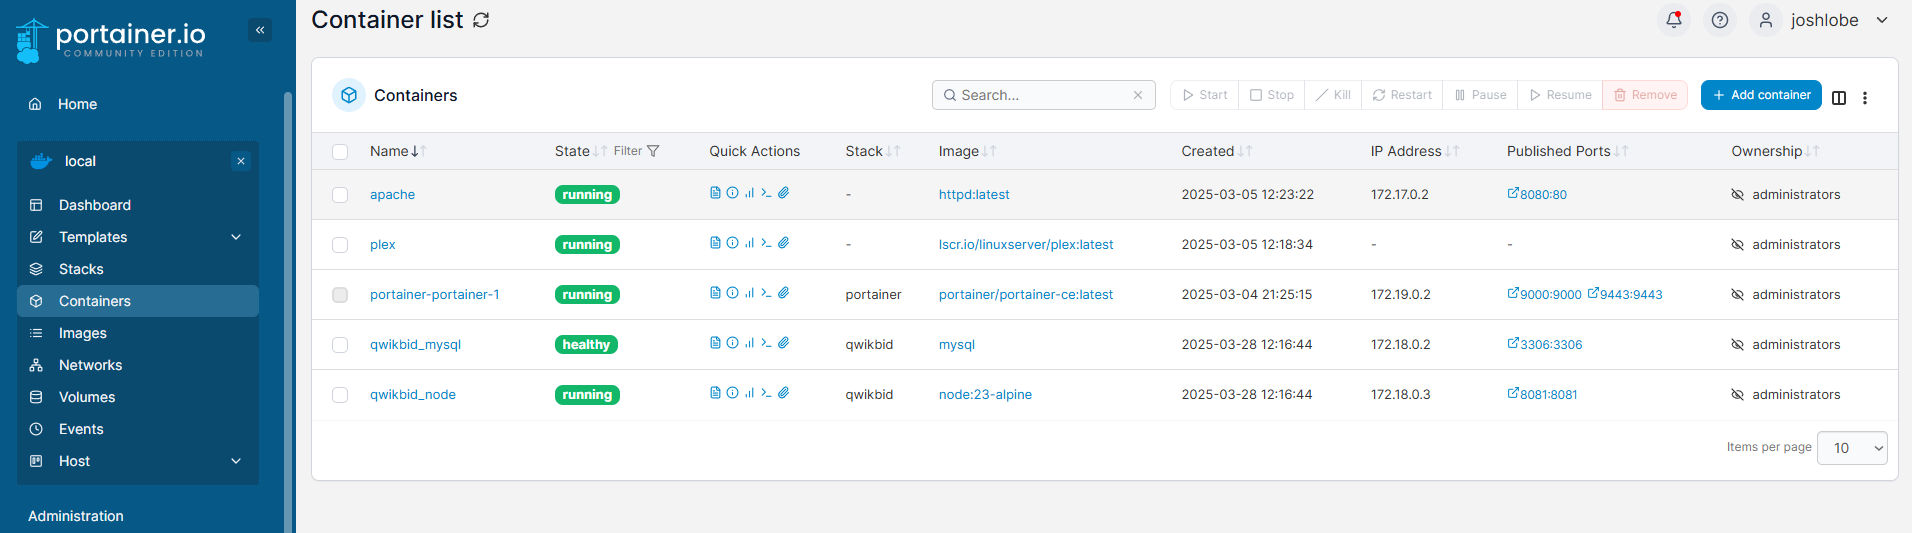This screenshot has width=1912, height=533.
Task: Open the Items per page dropdown
Action: (x=1852, y=448)
